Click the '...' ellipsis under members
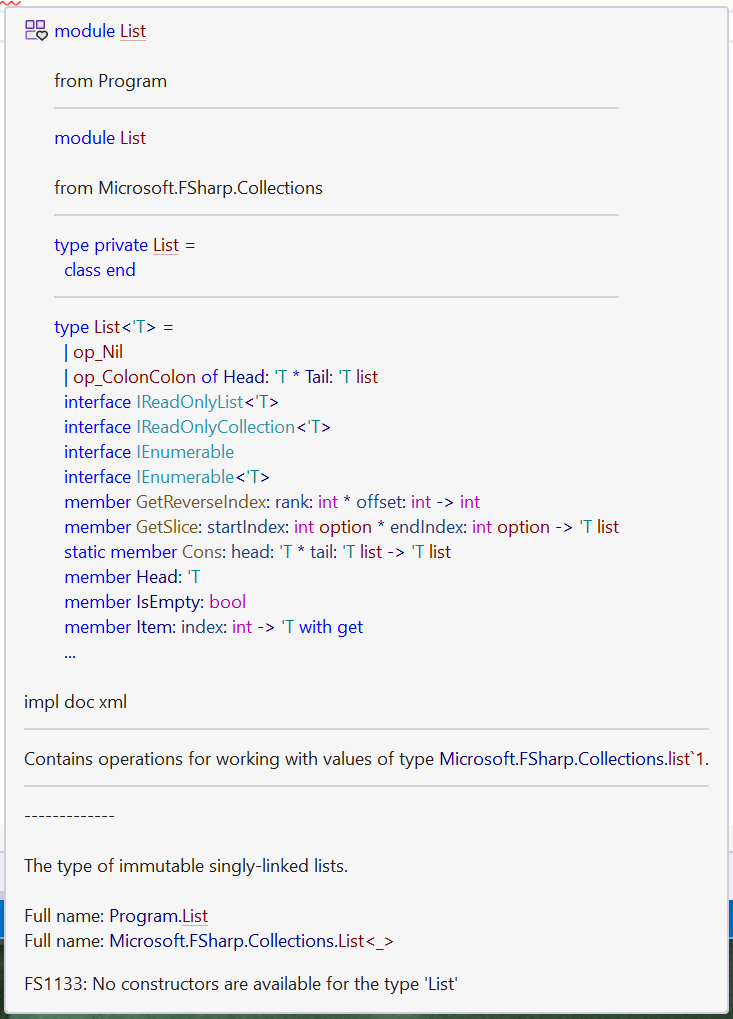The image size is (733, 1019). tap(70, 655)
